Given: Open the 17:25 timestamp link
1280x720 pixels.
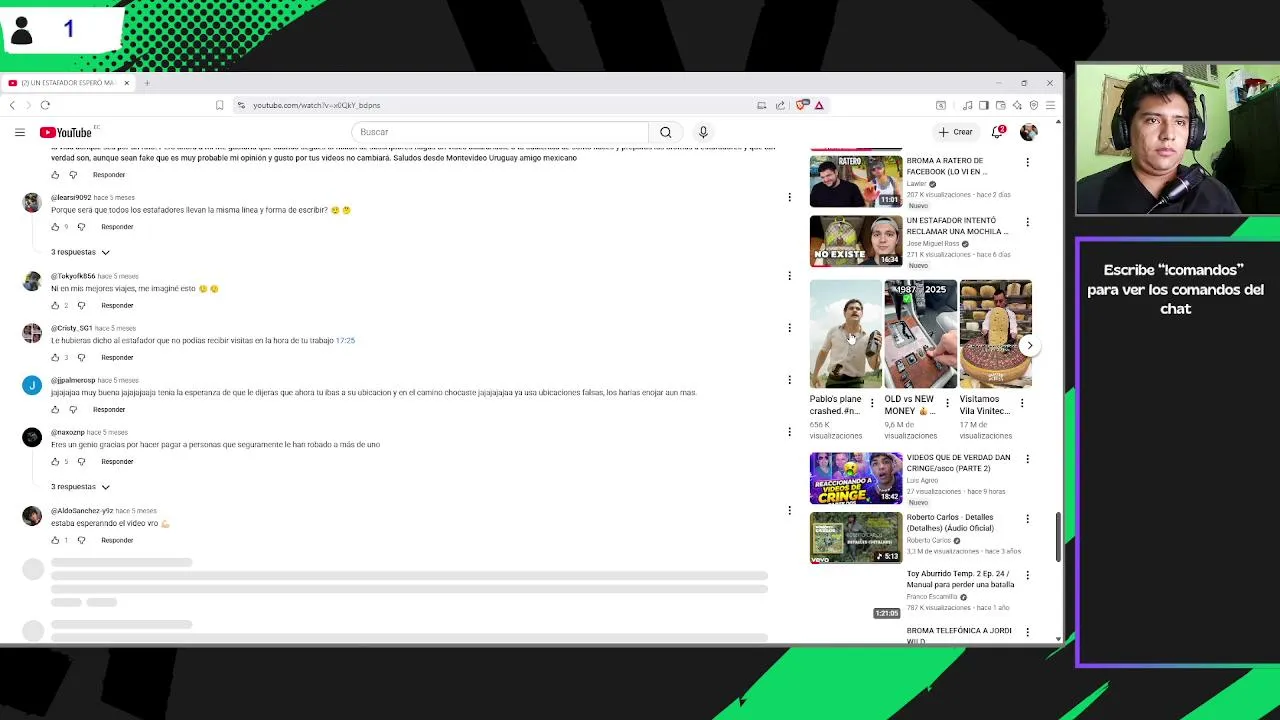Looking at the screenshot, I should pos(345,341).
